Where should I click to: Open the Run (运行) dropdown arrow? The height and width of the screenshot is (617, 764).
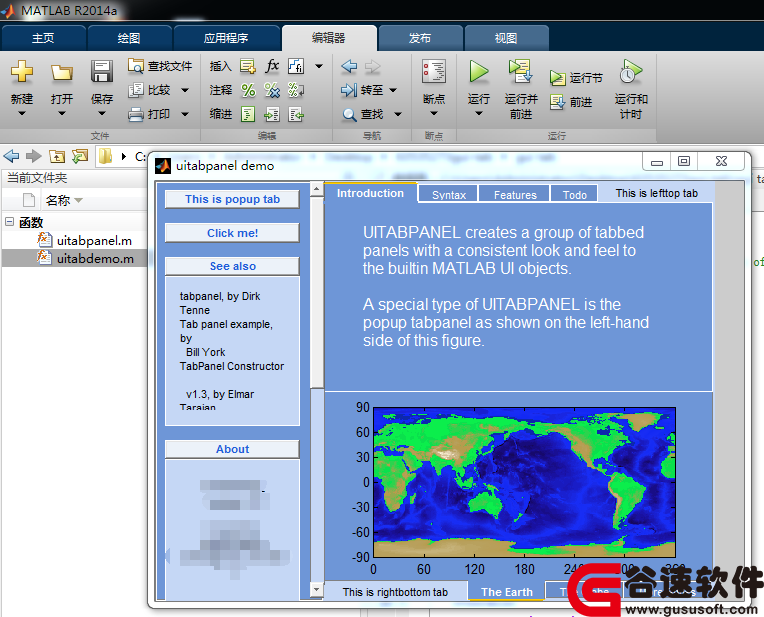[479, 114]
